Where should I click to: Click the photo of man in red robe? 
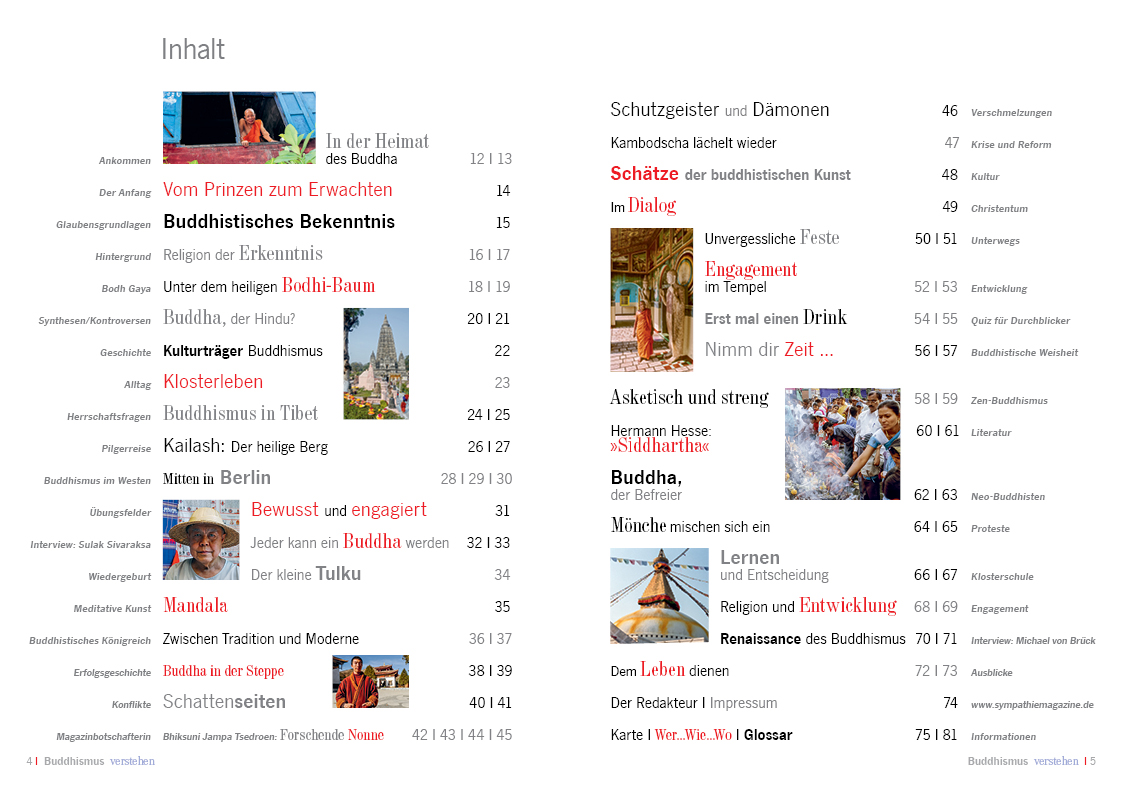[x=370, y=682]
